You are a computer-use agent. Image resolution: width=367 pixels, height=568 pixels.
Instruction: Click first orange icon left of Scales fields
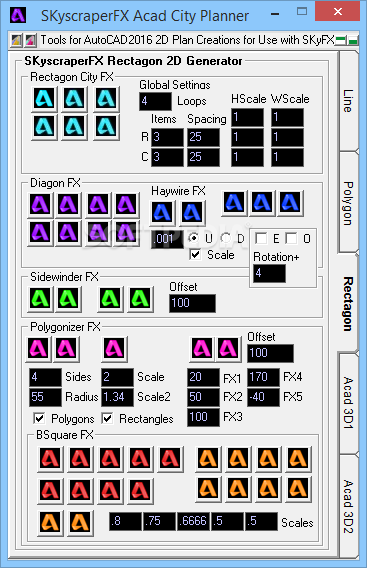[x=50, y=523]
